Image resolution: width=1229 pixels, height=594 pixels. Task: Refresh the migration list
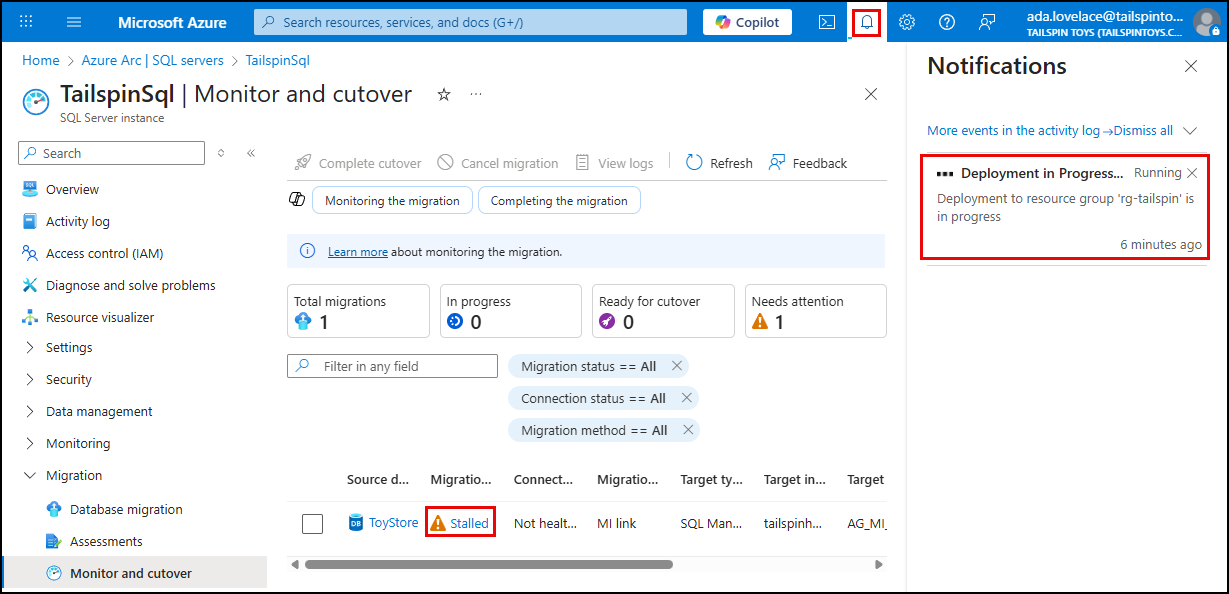point(718,162)
